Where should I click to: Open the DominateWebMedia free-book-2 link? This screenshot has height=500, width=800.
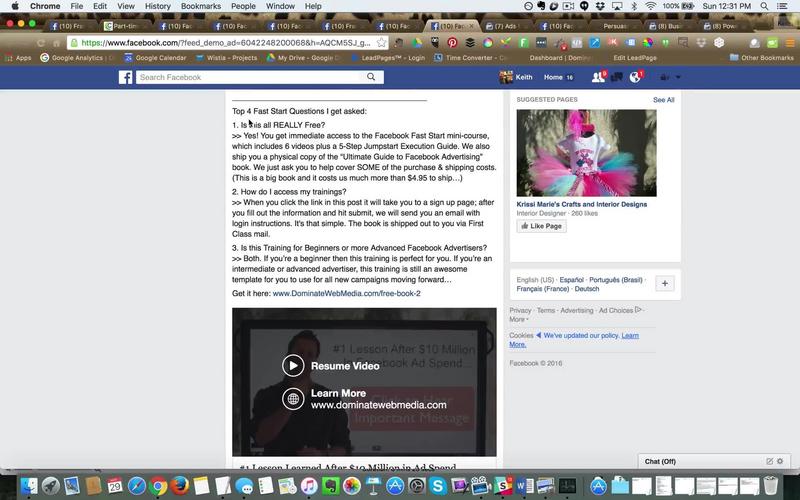[x=346, y=293]
